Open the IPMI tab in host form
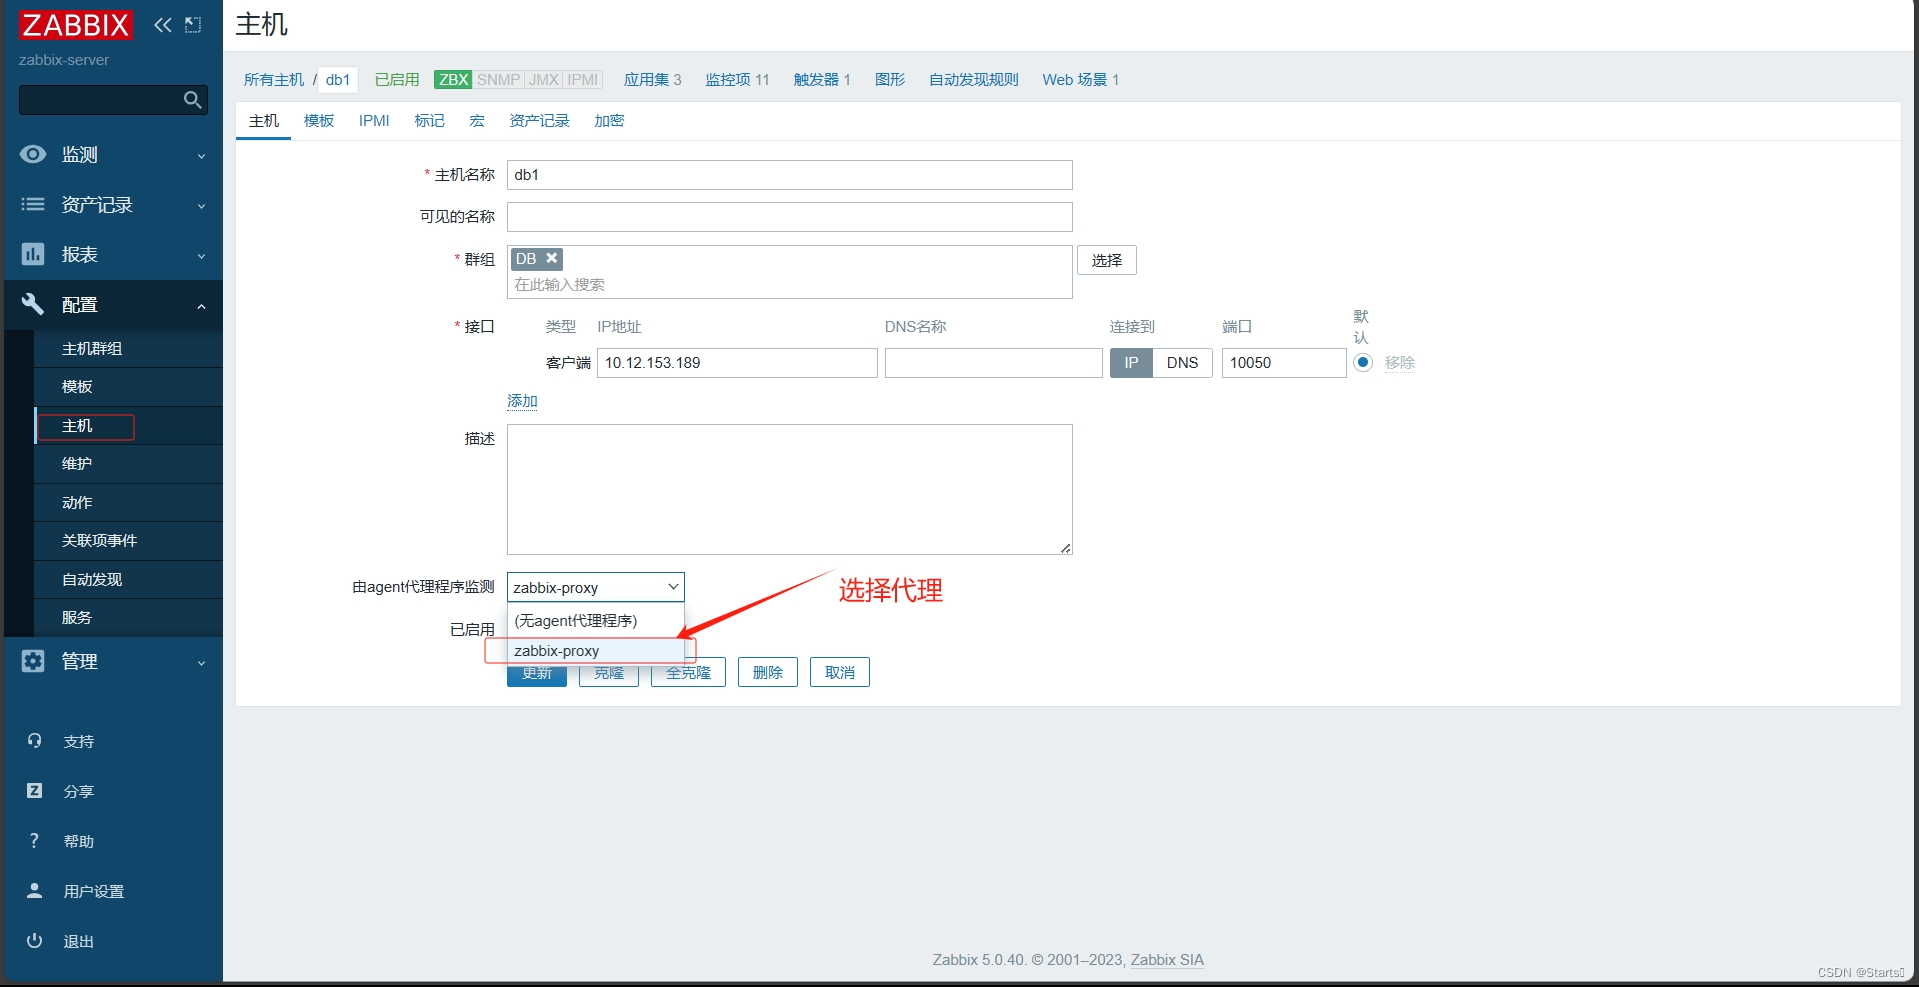Image resolution: width=1919 pixels, height=987 pixels. tap(374, 121)
